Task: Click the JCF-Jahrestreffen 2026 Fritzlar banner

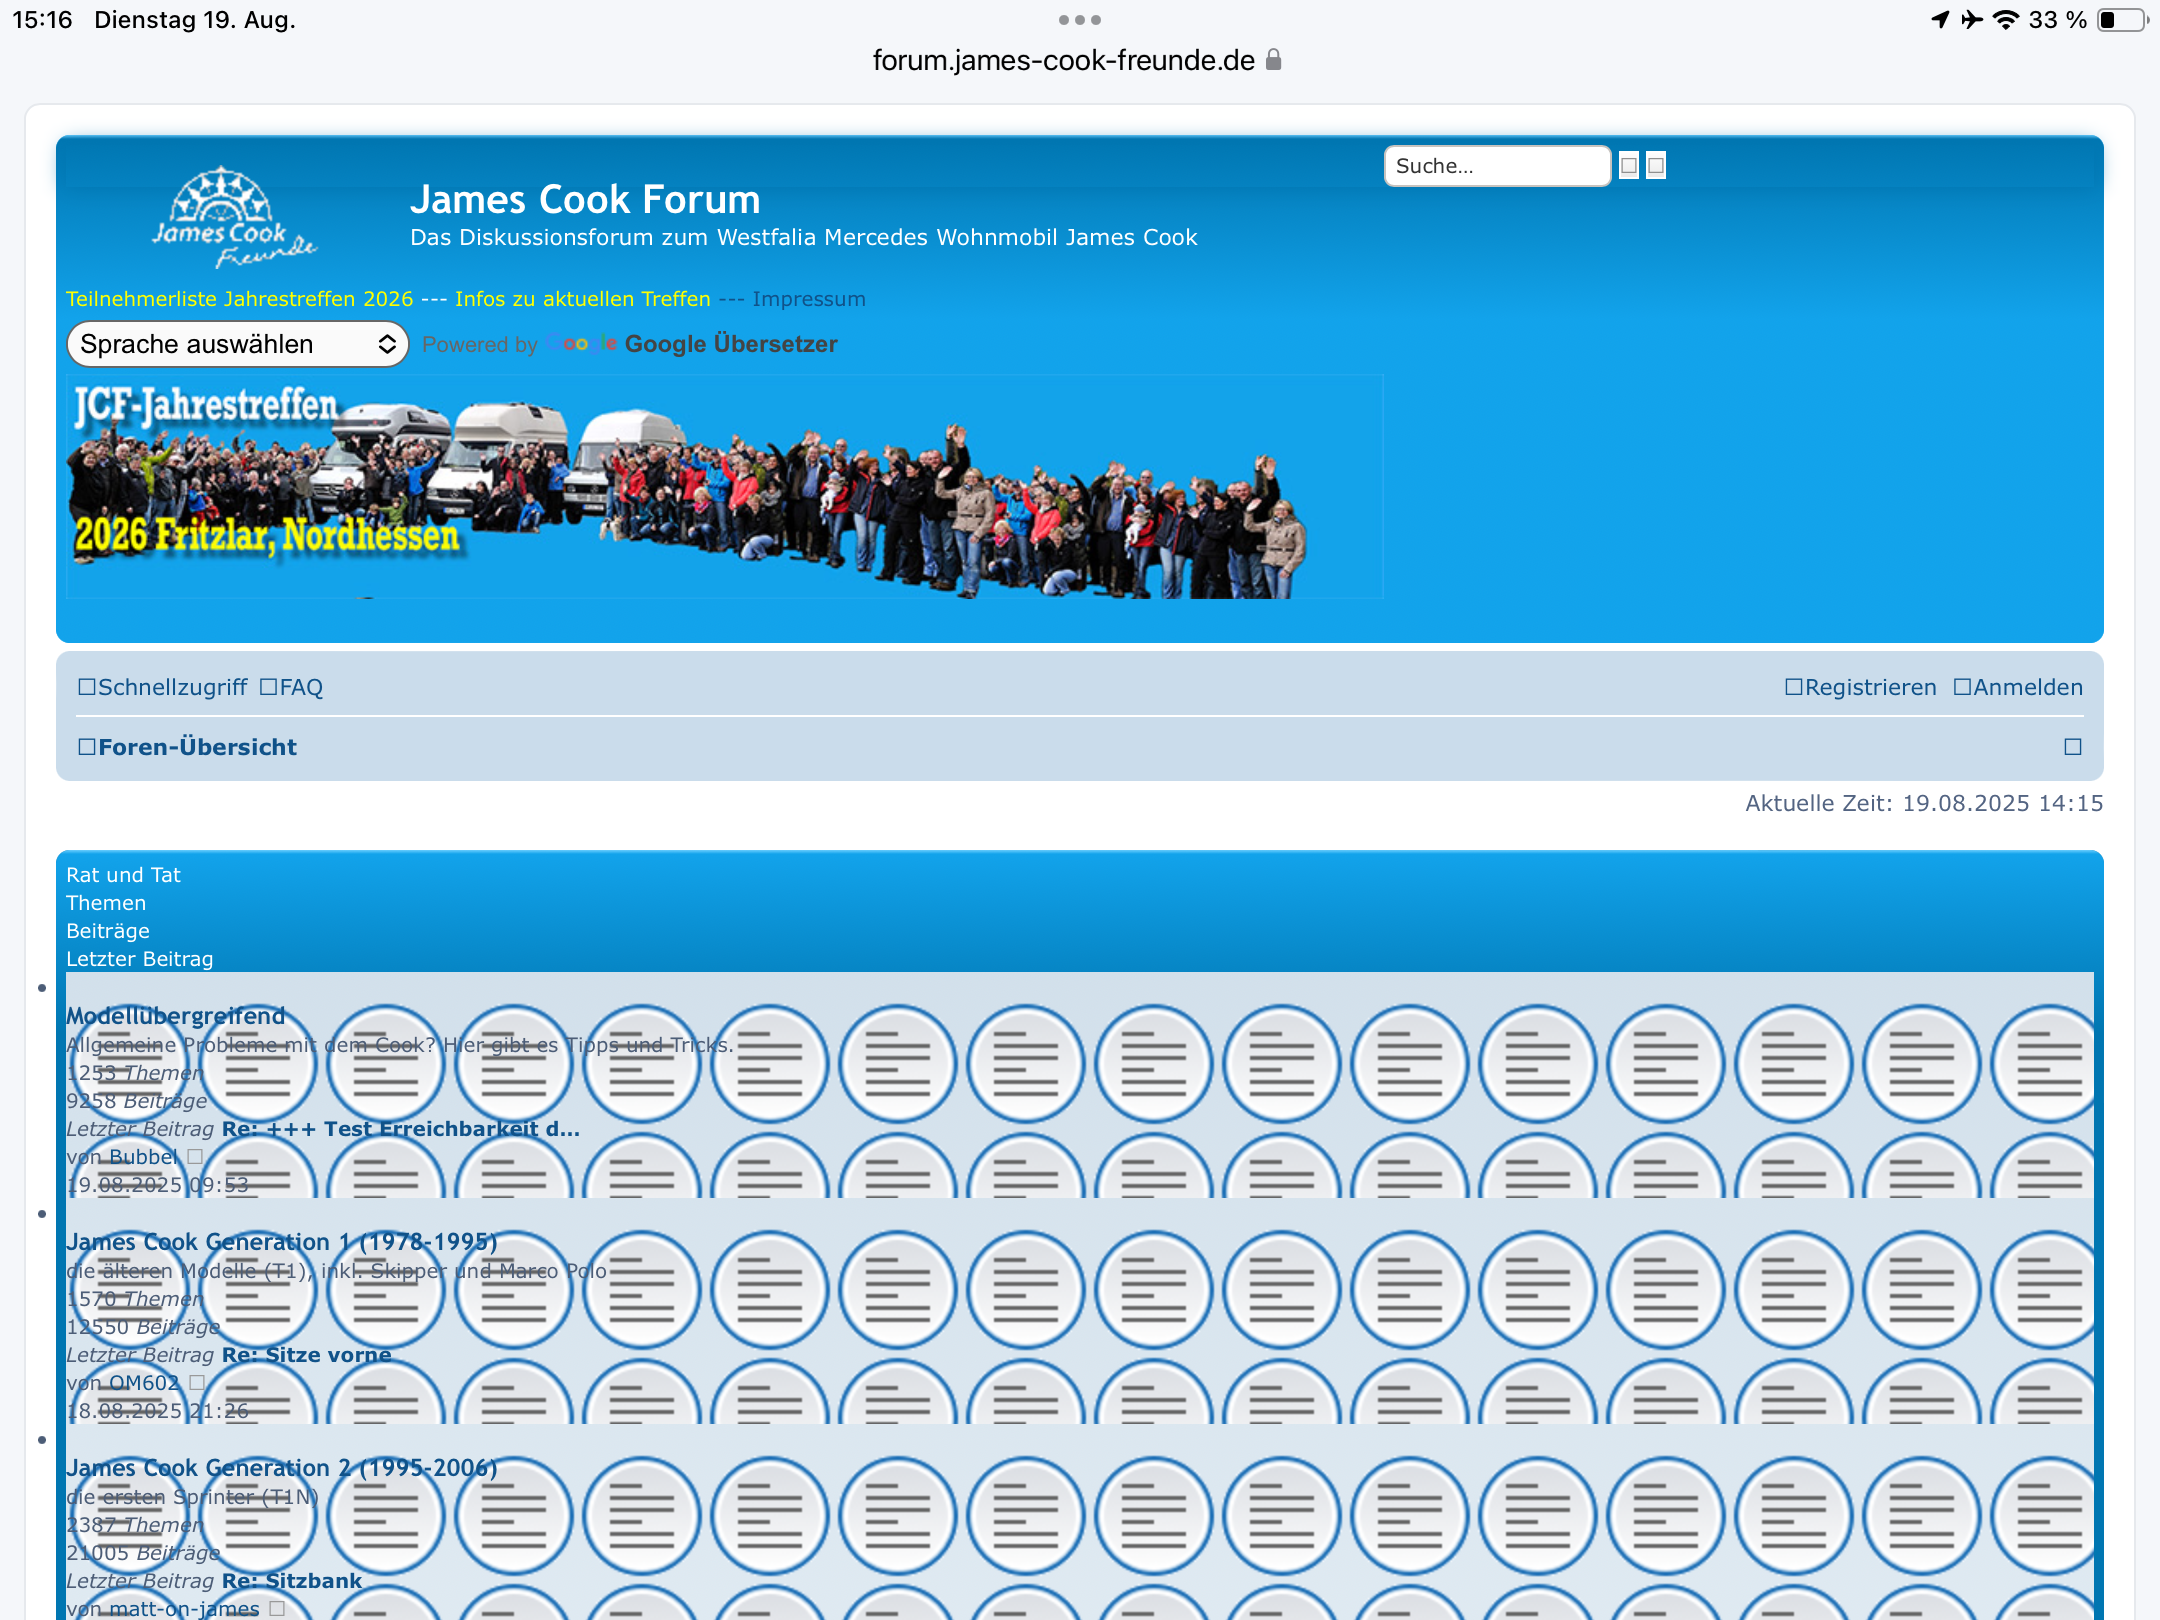Action: (x=725, y=487)
